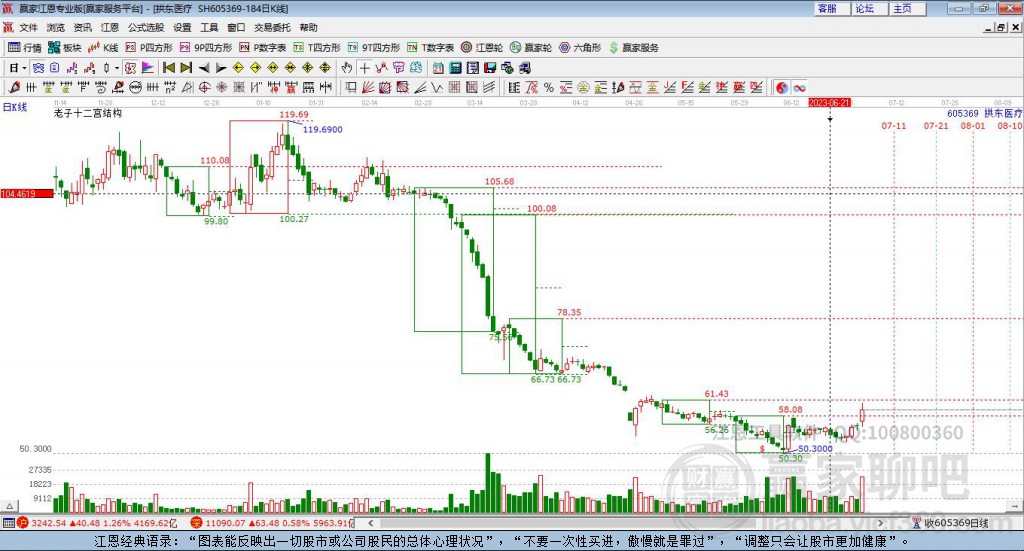Open 9T四方形 tool

374,48
